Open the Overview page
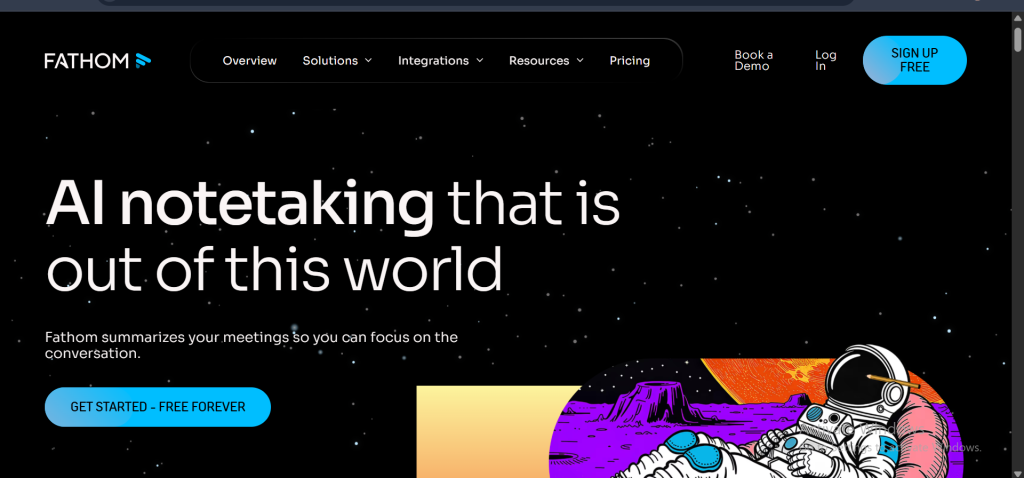 [x=249, y=61]
